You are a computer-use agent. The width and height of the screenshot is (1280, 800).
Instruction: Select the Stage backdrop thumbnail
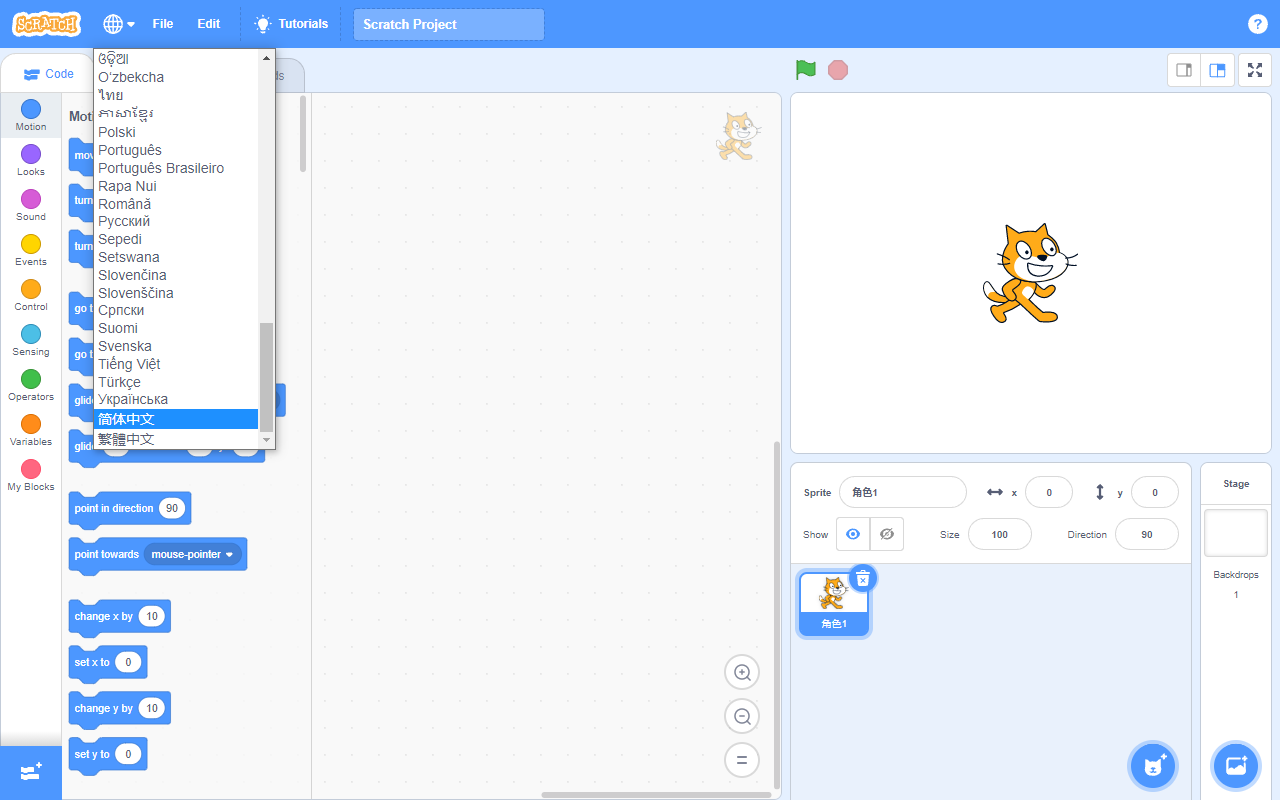tap(1236, 533)
